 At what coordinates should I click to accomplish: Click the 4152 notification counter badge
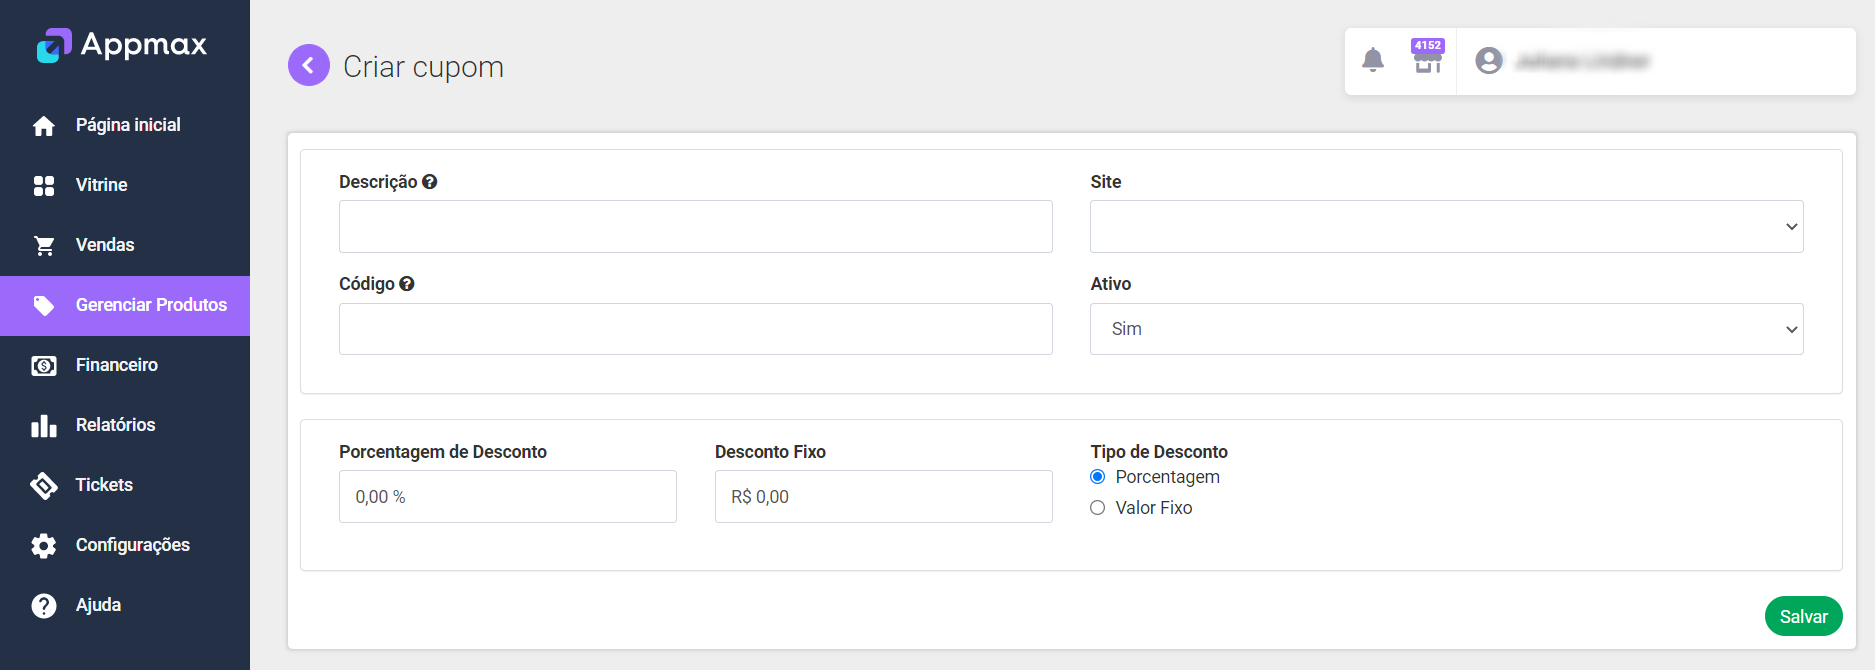(x=1427, y=46)
